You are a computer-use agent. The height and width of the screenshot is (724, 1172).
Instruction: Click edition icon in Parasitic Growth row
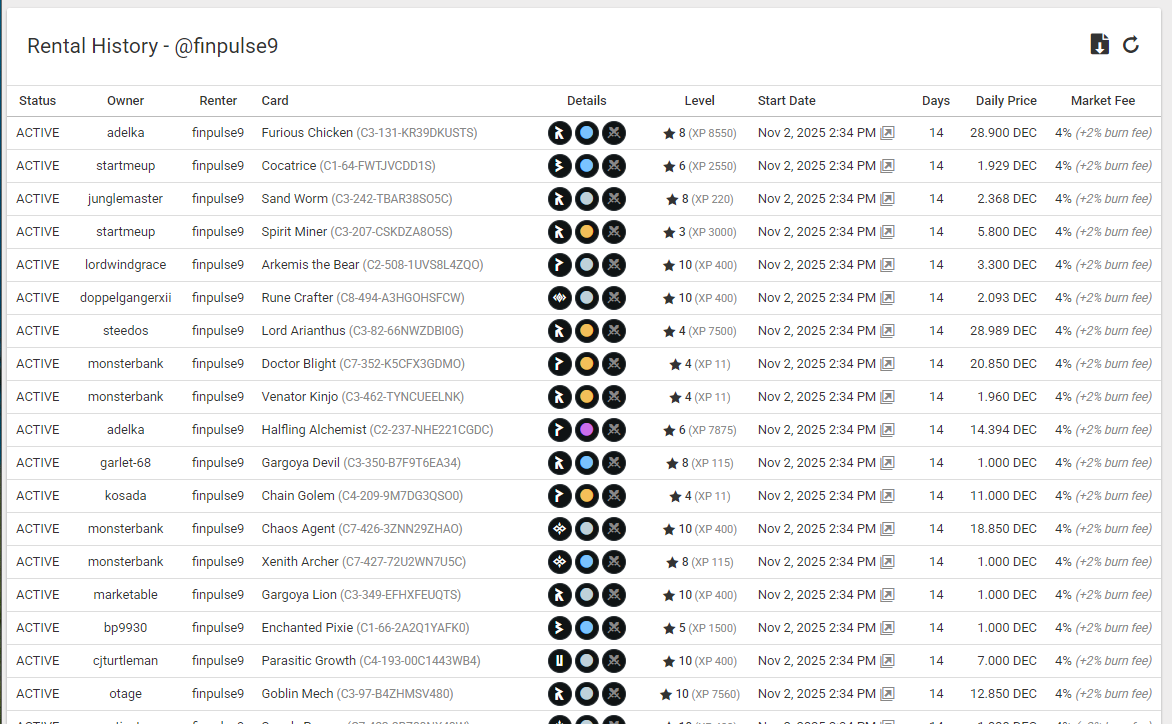click(x=559, y=660)
